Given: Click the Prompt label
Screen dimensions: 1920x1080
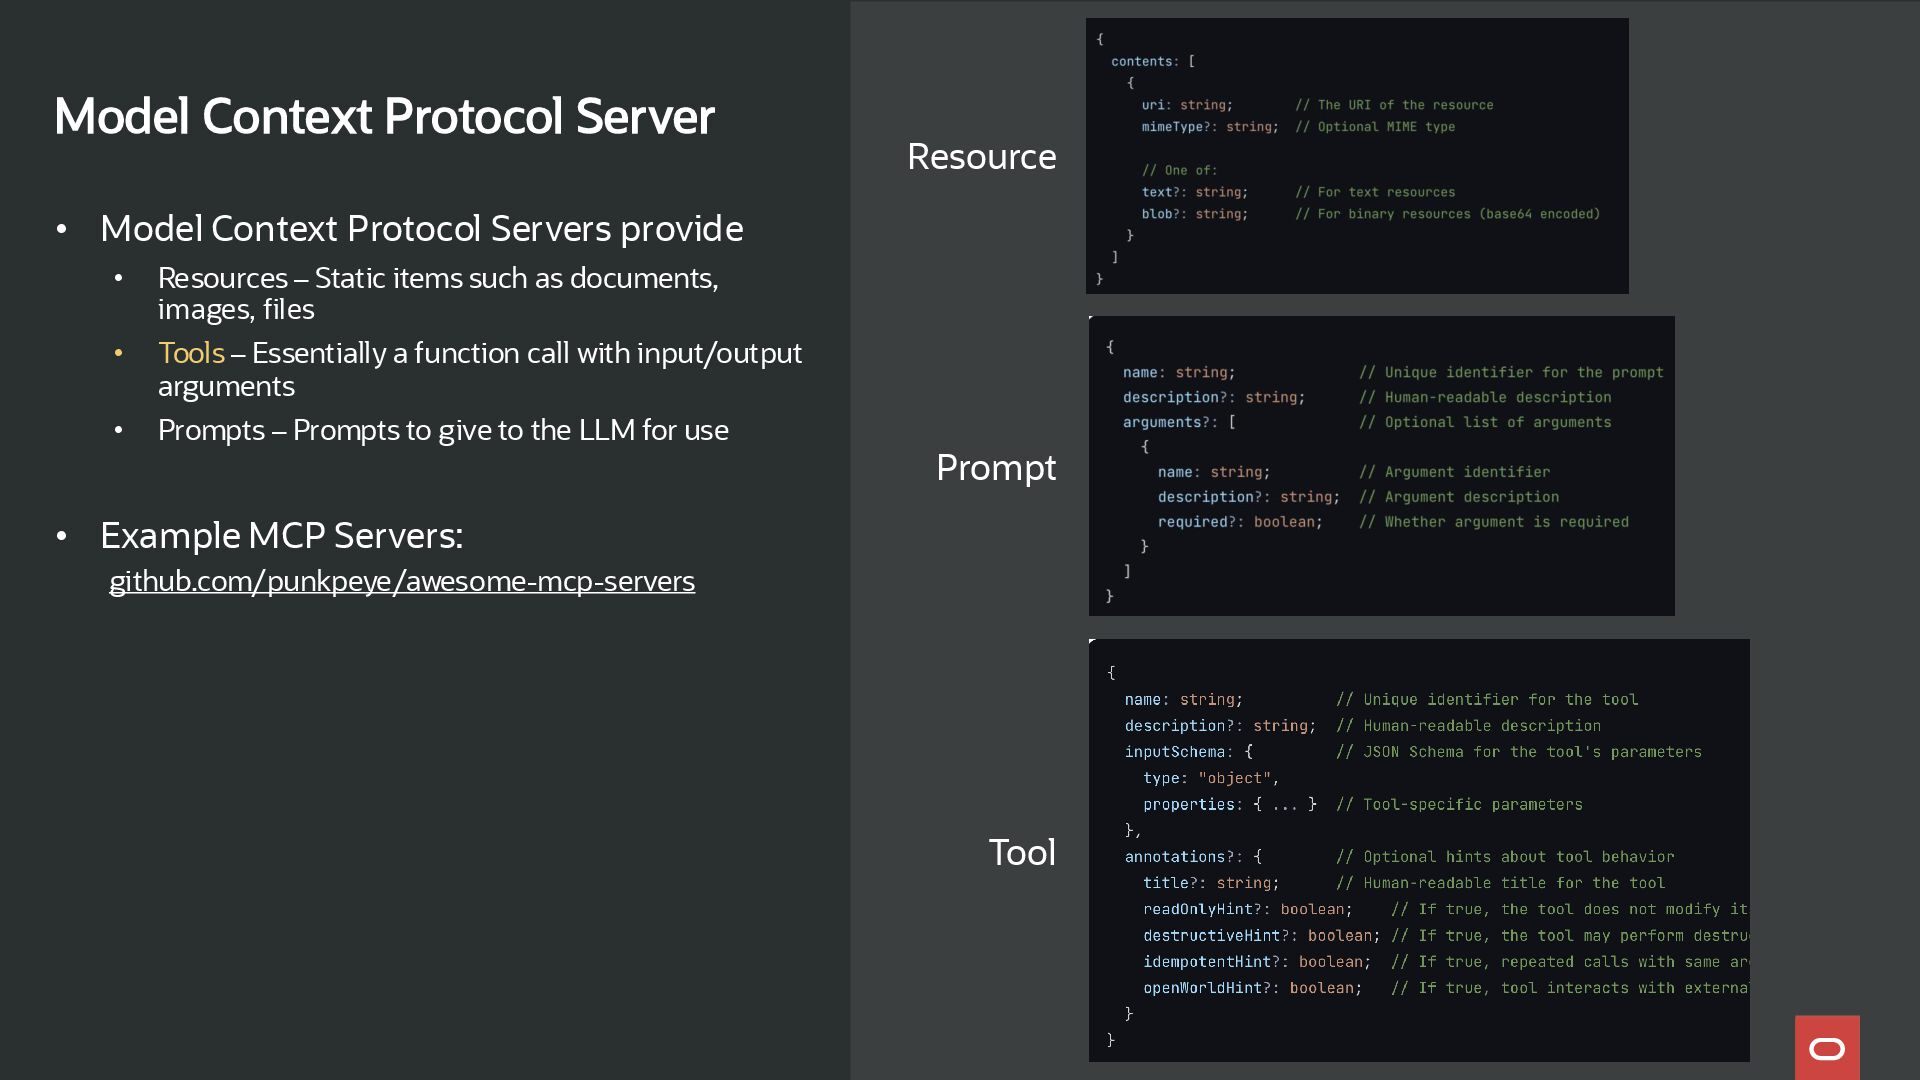Looking at the screenshot, I should pyautogui.click(x=995, y=468).
